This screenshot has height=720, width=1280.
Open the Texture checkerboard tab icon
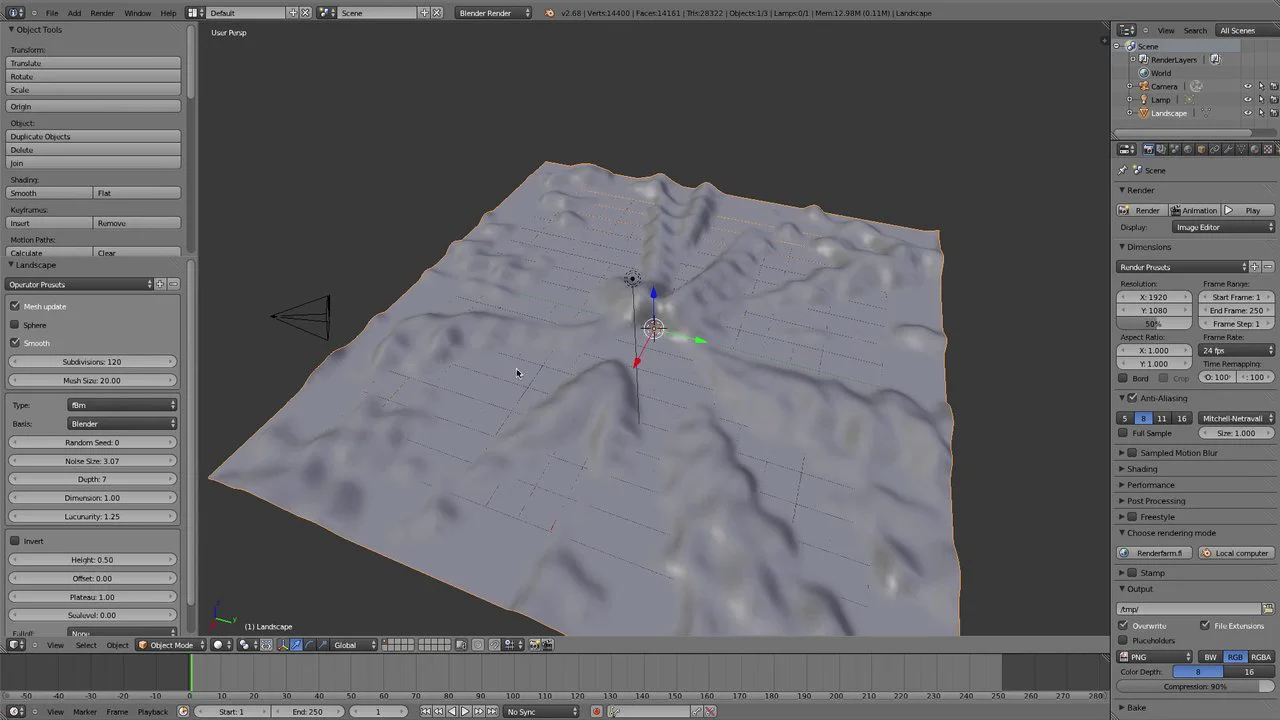(1268, 149)
